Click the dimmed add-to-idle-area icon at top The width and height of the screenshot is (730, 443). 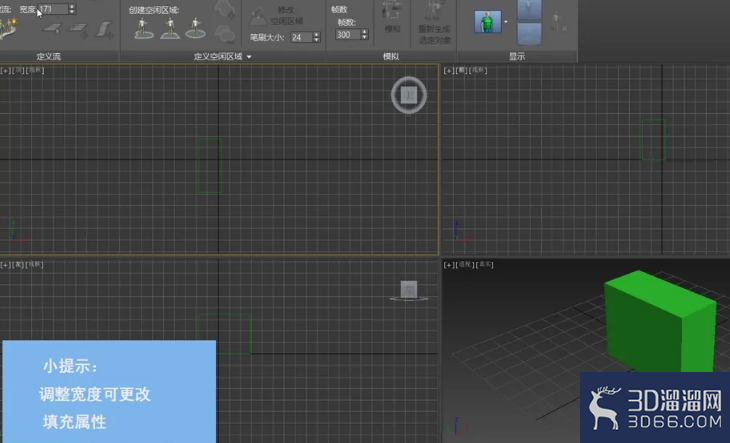click(225, 9)
